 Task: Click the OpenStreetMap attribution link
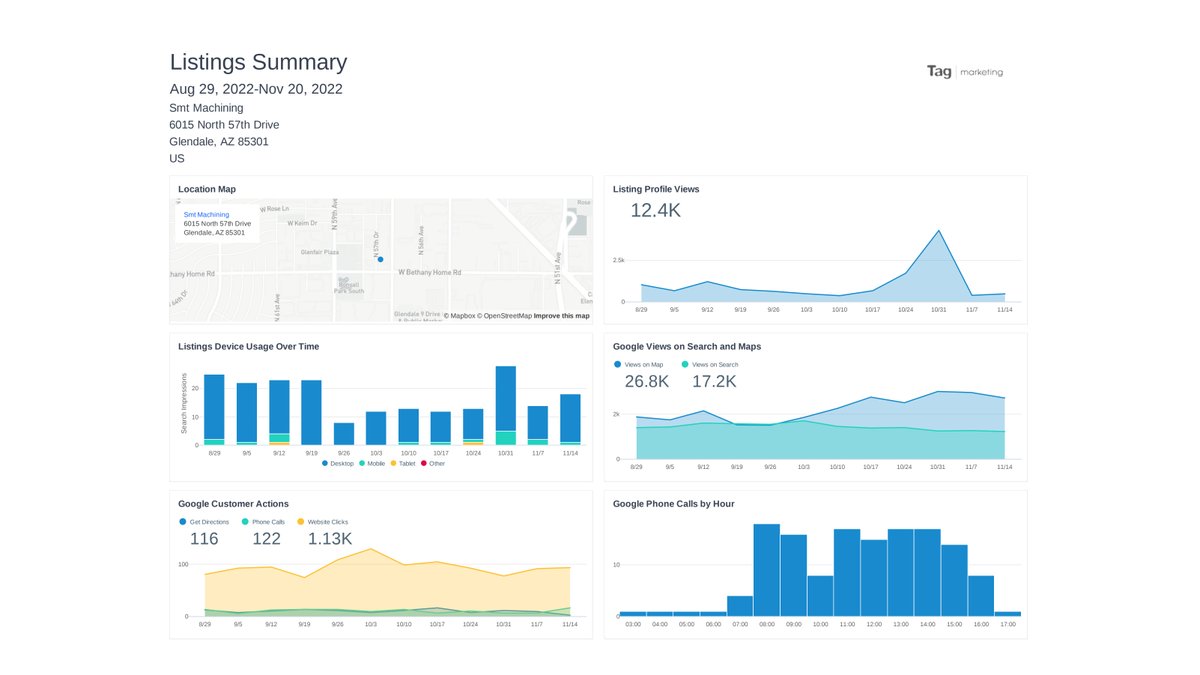507,315
